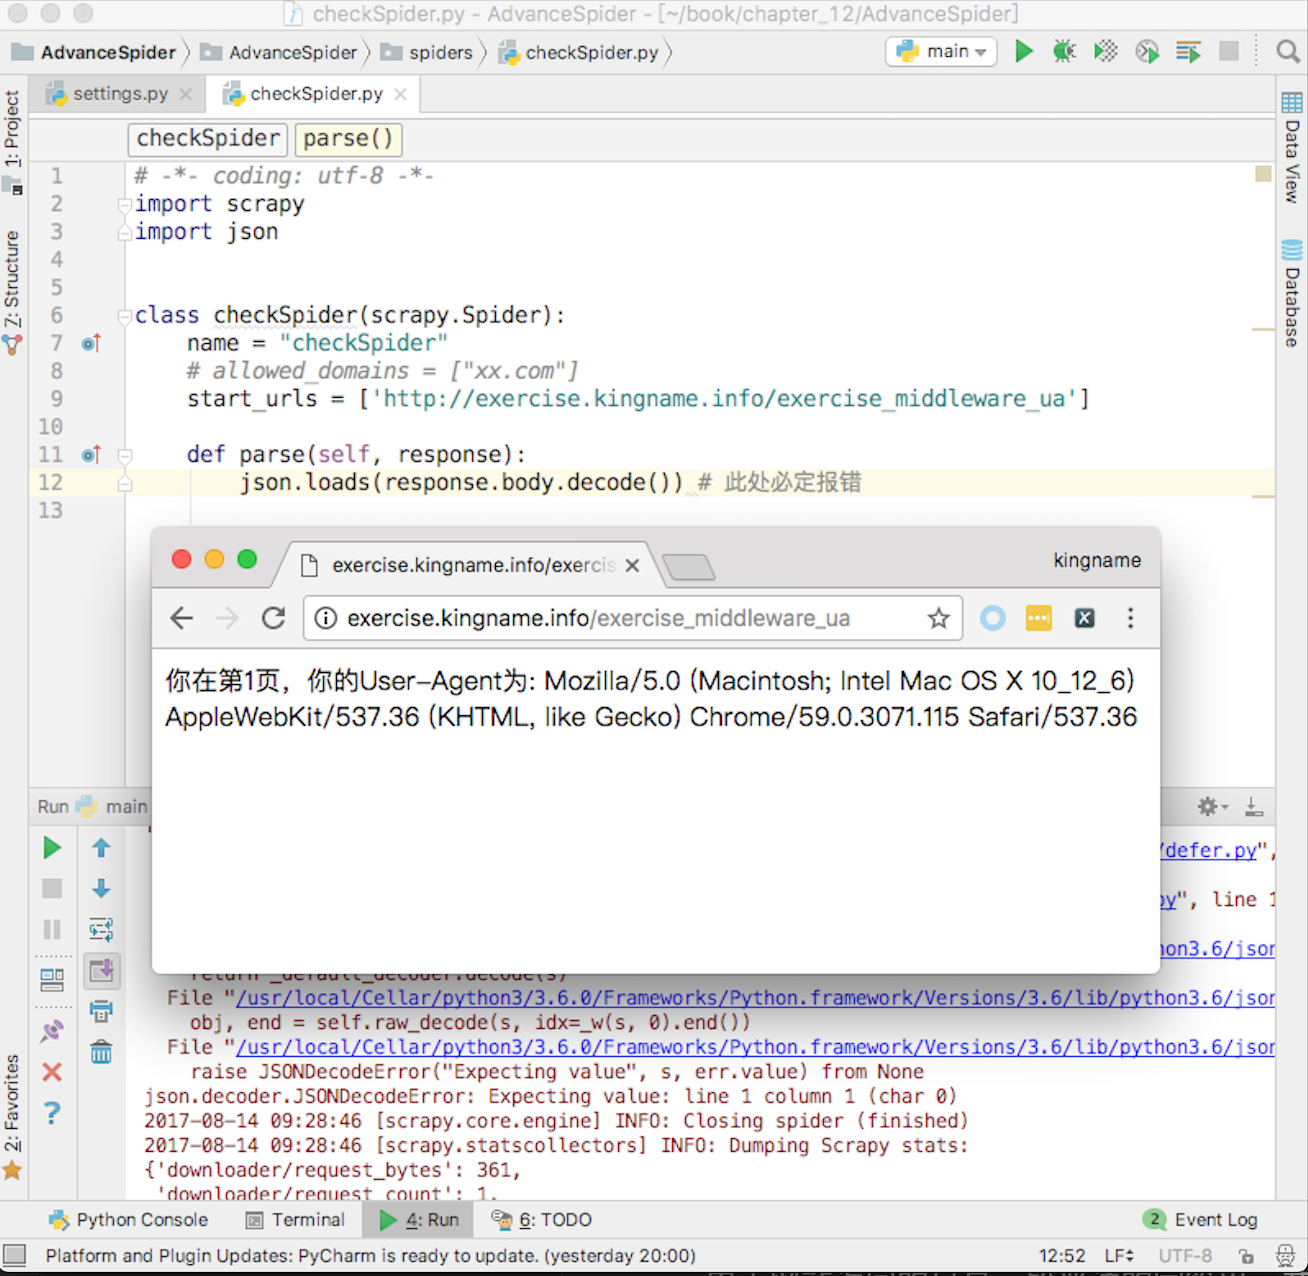Run with Coverage from the top toolbar

click(1105, 51)
